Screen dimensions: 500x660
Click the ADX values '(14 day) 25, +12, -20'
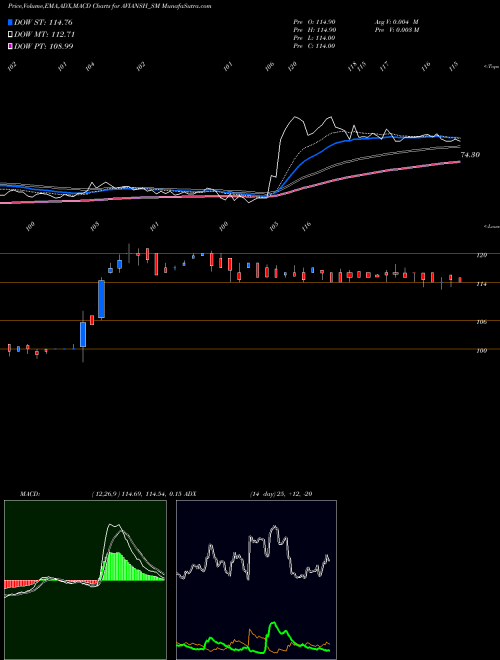(281, 494)
